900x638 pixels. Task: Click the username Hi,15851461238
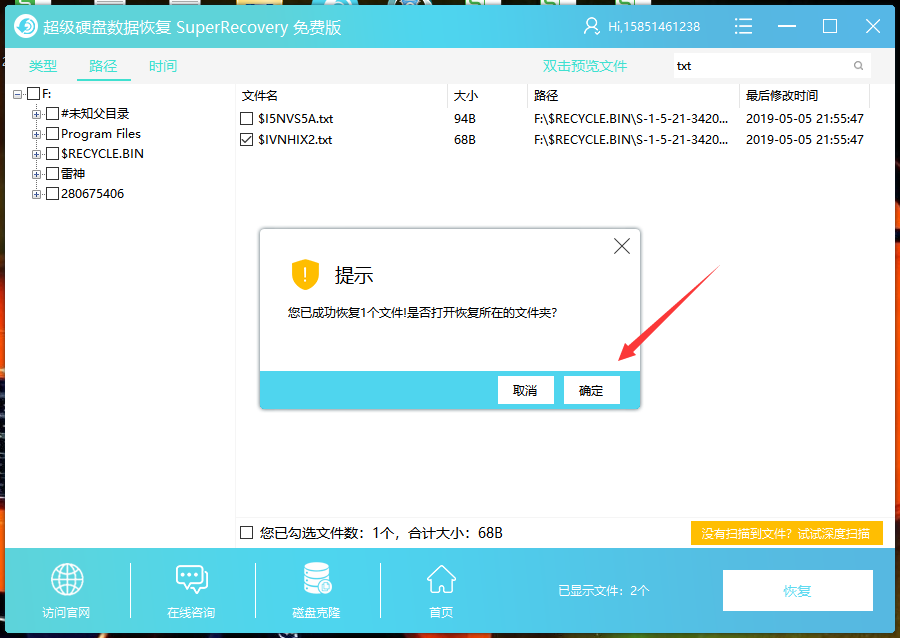(x=654, y=27)
